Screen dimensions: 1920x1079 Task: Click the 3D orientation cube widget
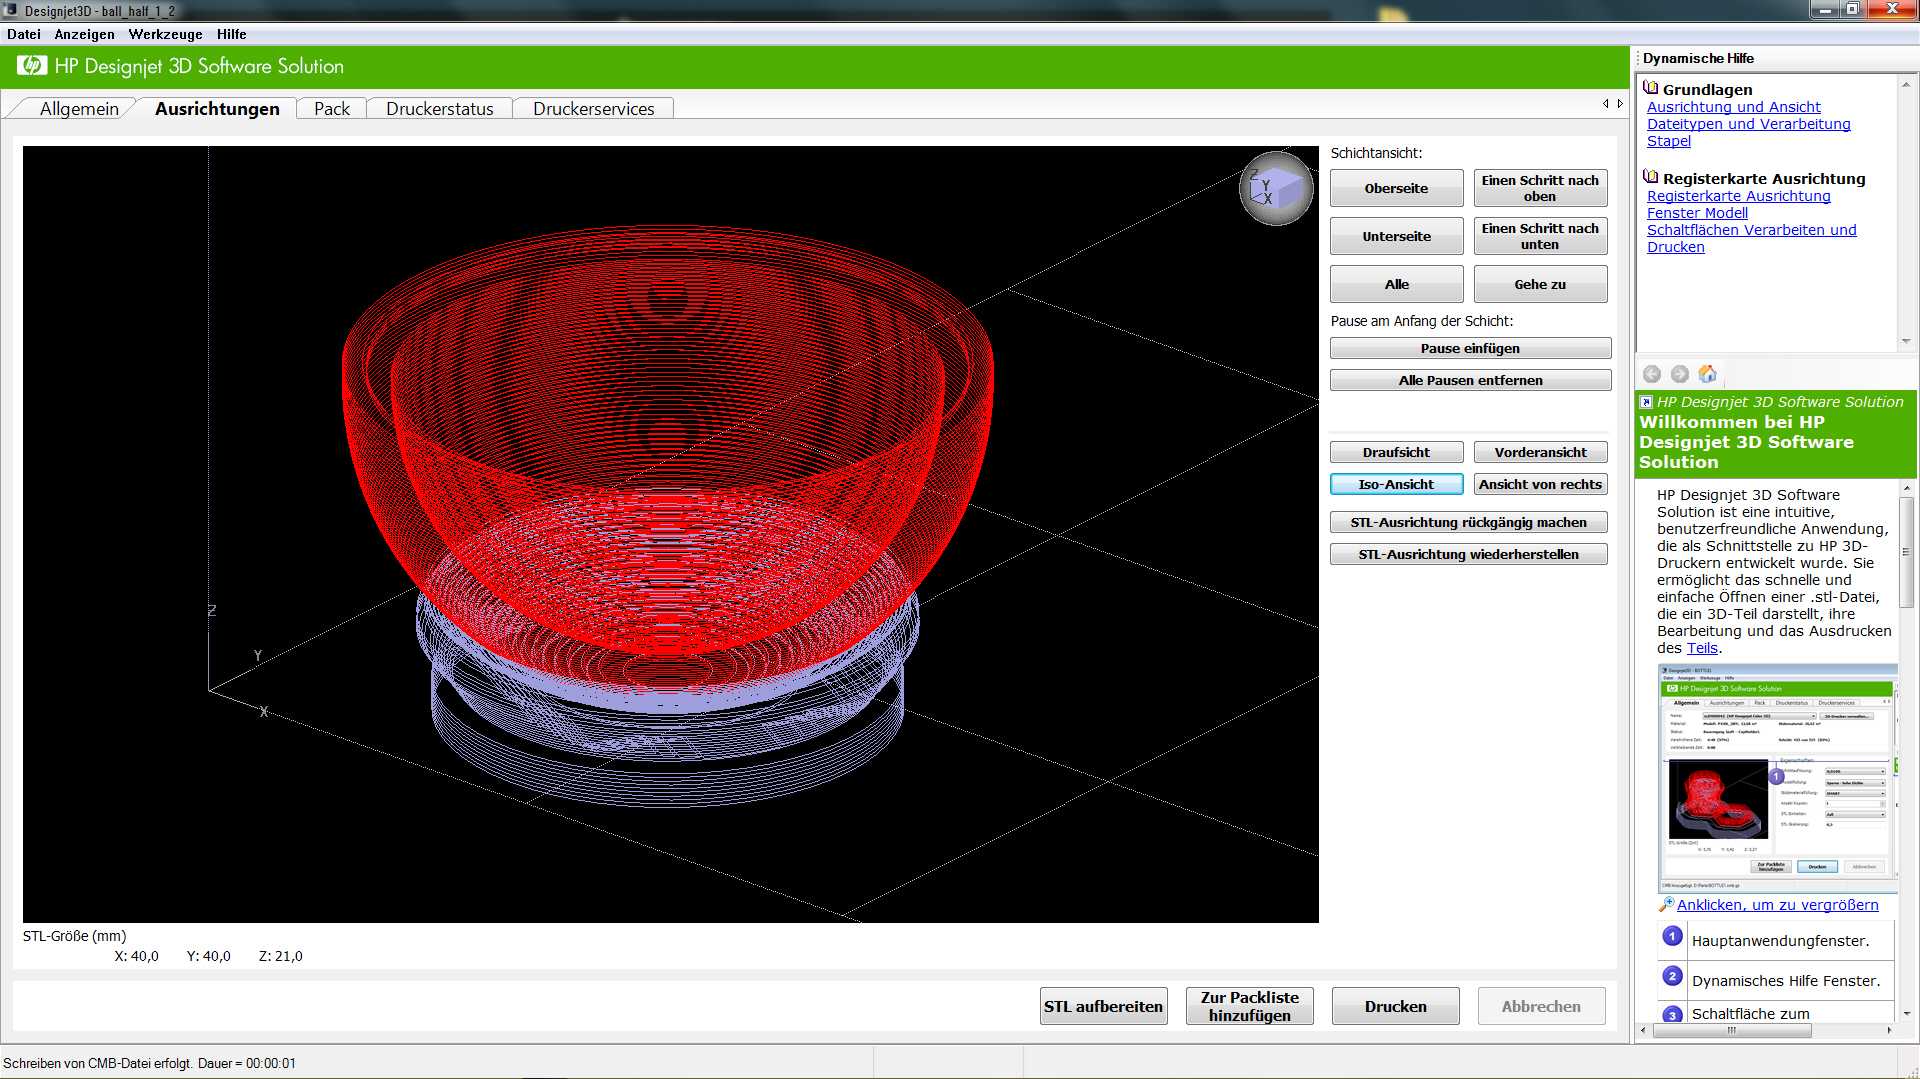tap(1276, 188)
